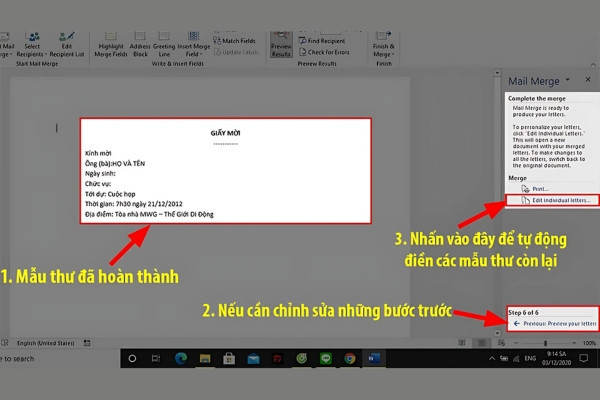Open Cortana circle on taskbar
The image size is (600, 400).
[132, 359]
